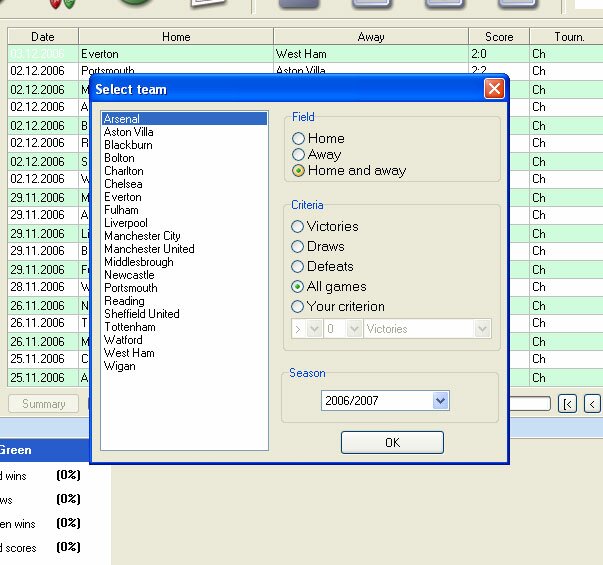
Task: Click the Summary button in main window
Action: coord(43,404)
